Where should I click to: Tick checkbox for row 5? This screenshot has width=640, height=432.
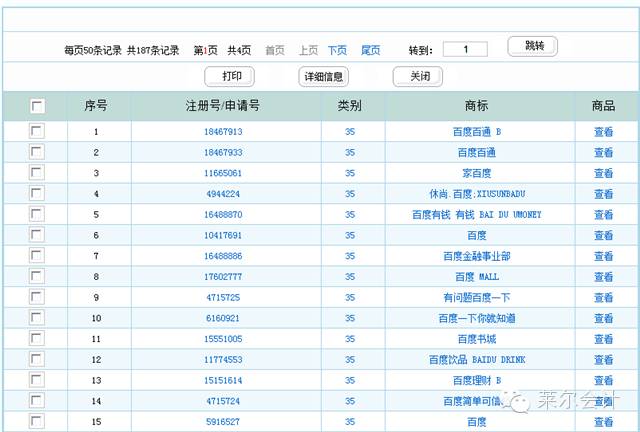37,214
